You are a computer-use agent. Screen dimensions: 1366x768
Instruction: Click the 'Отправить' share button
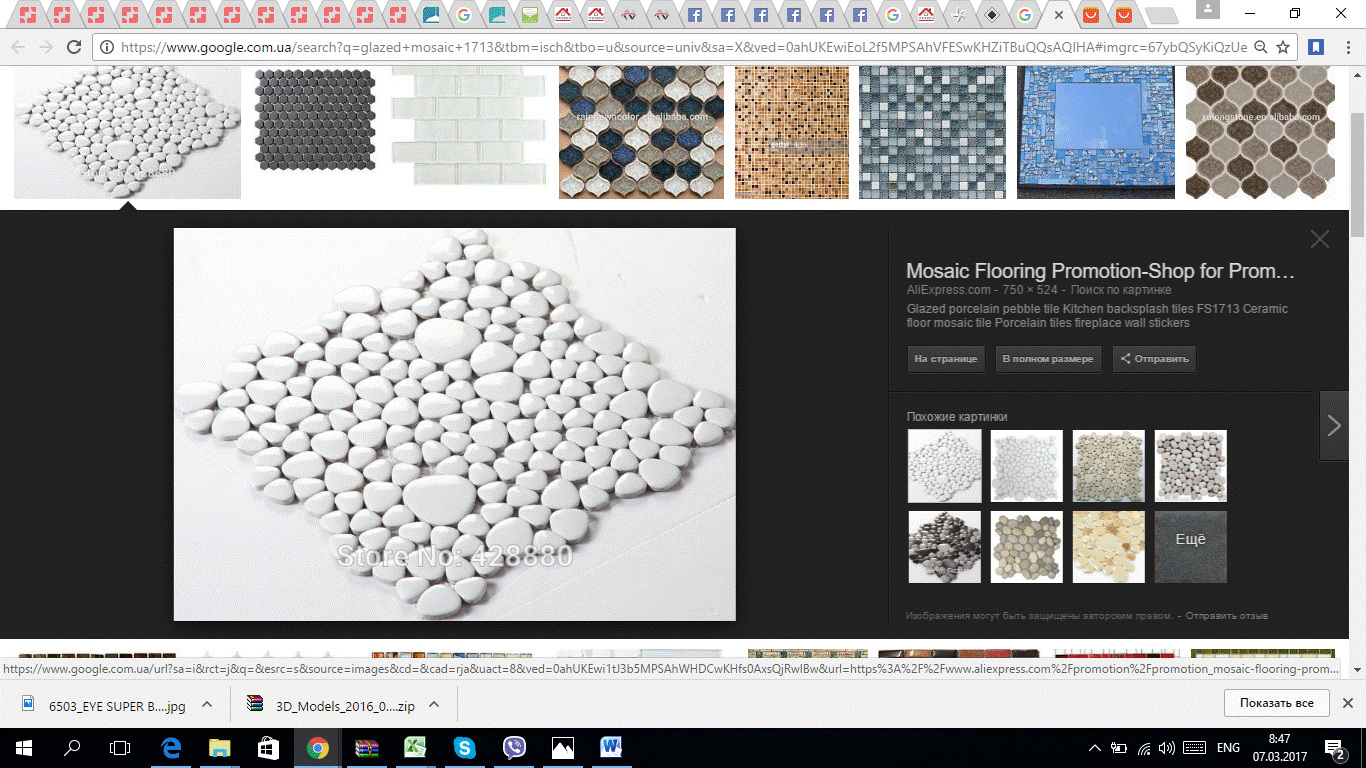coord(1154,359)
